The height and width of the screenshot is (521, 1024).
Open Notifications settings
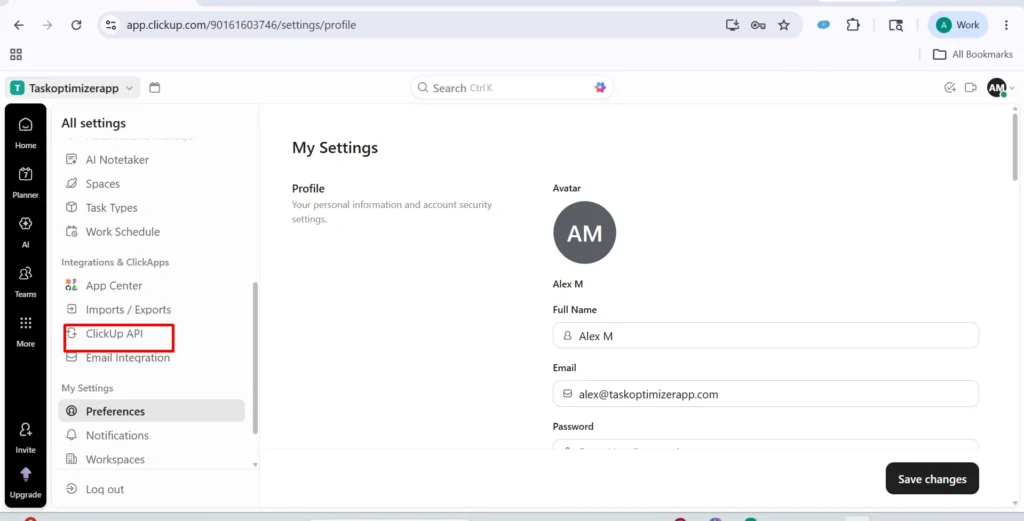pos(153,435)
